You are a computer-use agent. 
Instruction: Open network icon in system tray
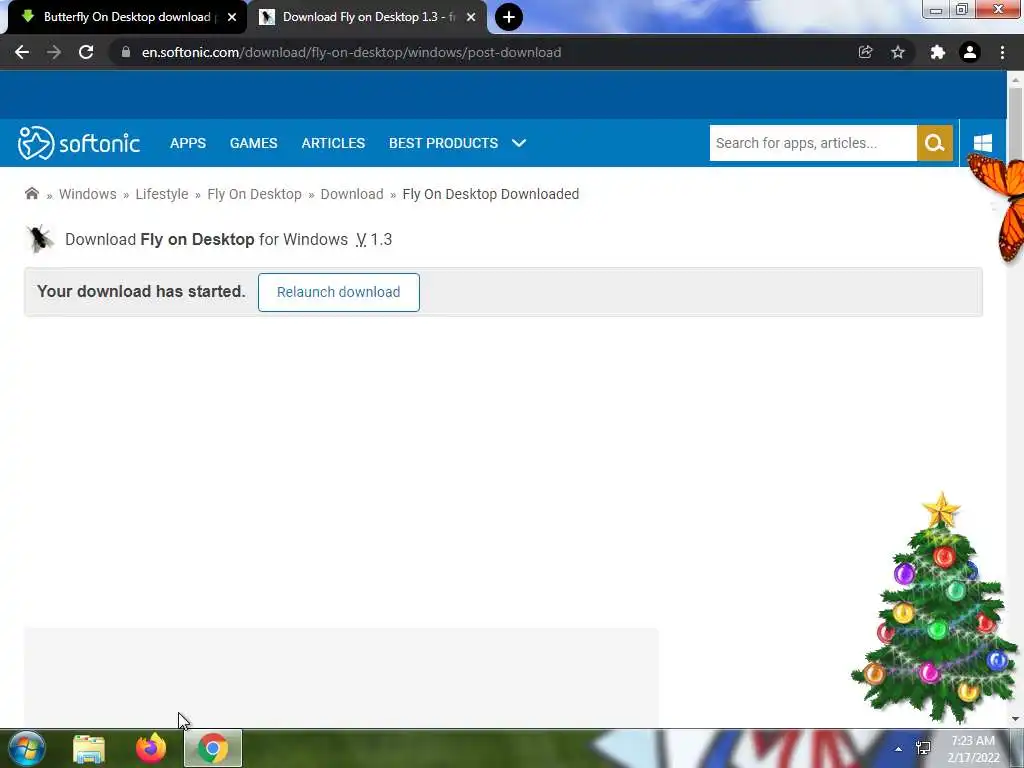pos(923,748)
